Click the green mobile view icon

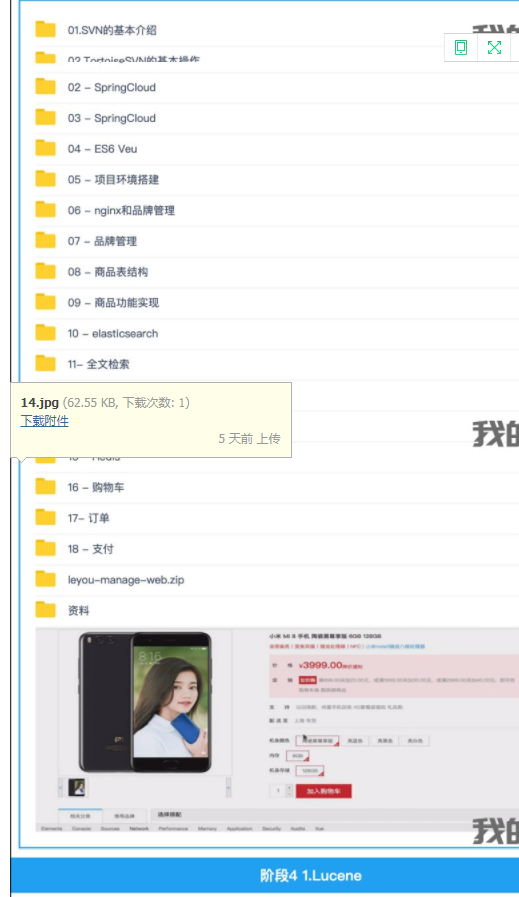coord(461,47)
